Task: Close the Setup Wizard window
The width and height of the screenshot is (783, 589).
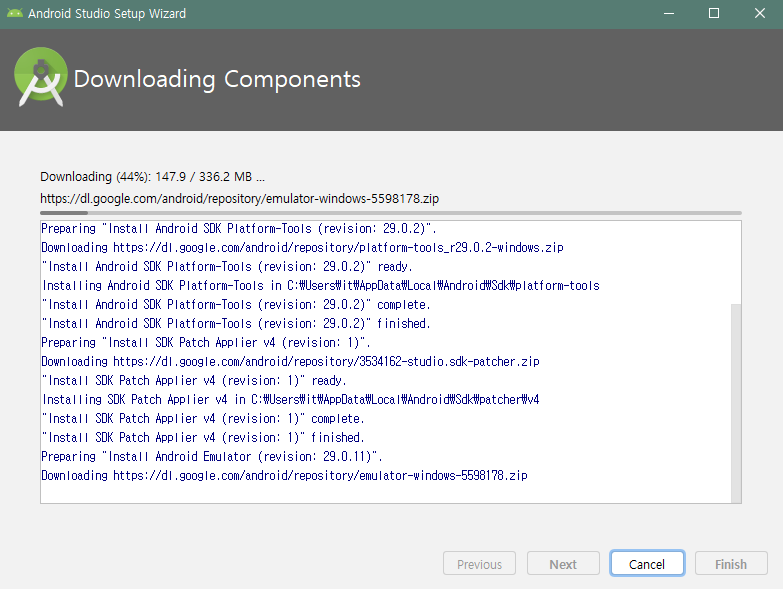Action: pos(760,13)
